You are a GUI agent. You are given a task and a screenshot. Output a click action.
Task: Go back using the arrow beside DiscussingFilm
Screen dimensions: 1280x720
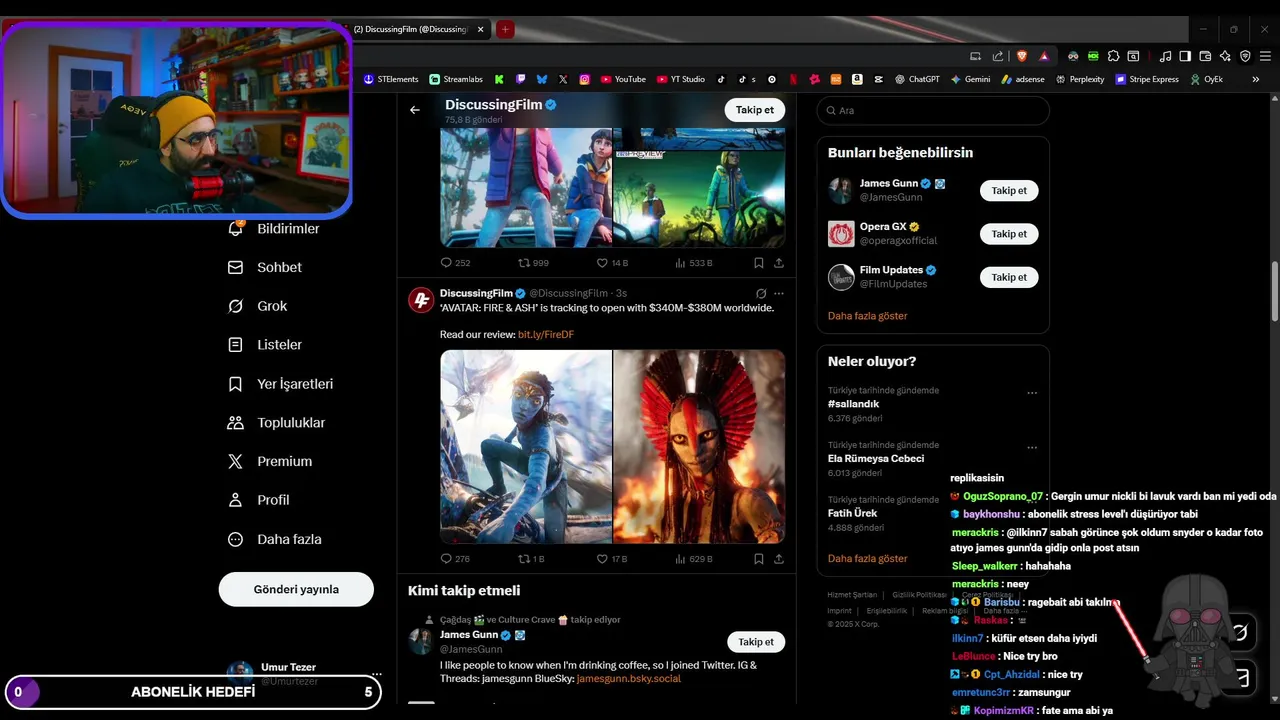click(x=415, y=110)
